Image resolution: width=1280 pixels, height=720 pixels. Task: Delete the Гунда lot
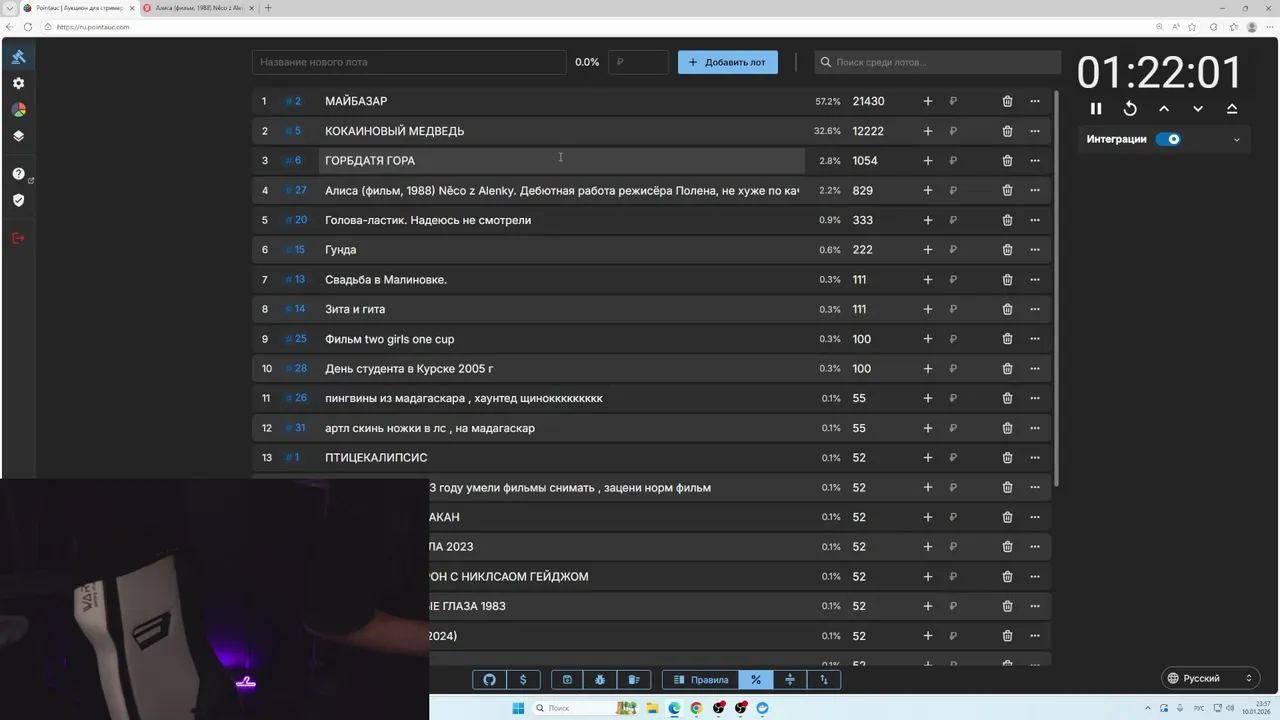click(1007, 250)
